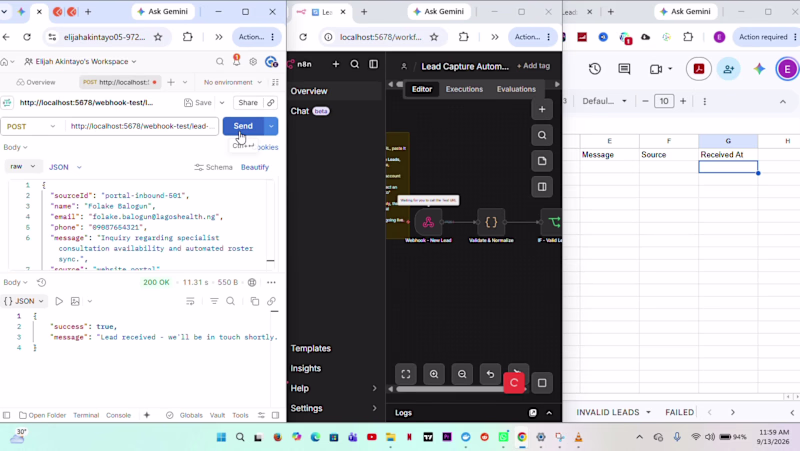Open Postman search via magnifier icon
Image resolution: width=800 pixels, height=451 pixels.
tap(220, 62)
